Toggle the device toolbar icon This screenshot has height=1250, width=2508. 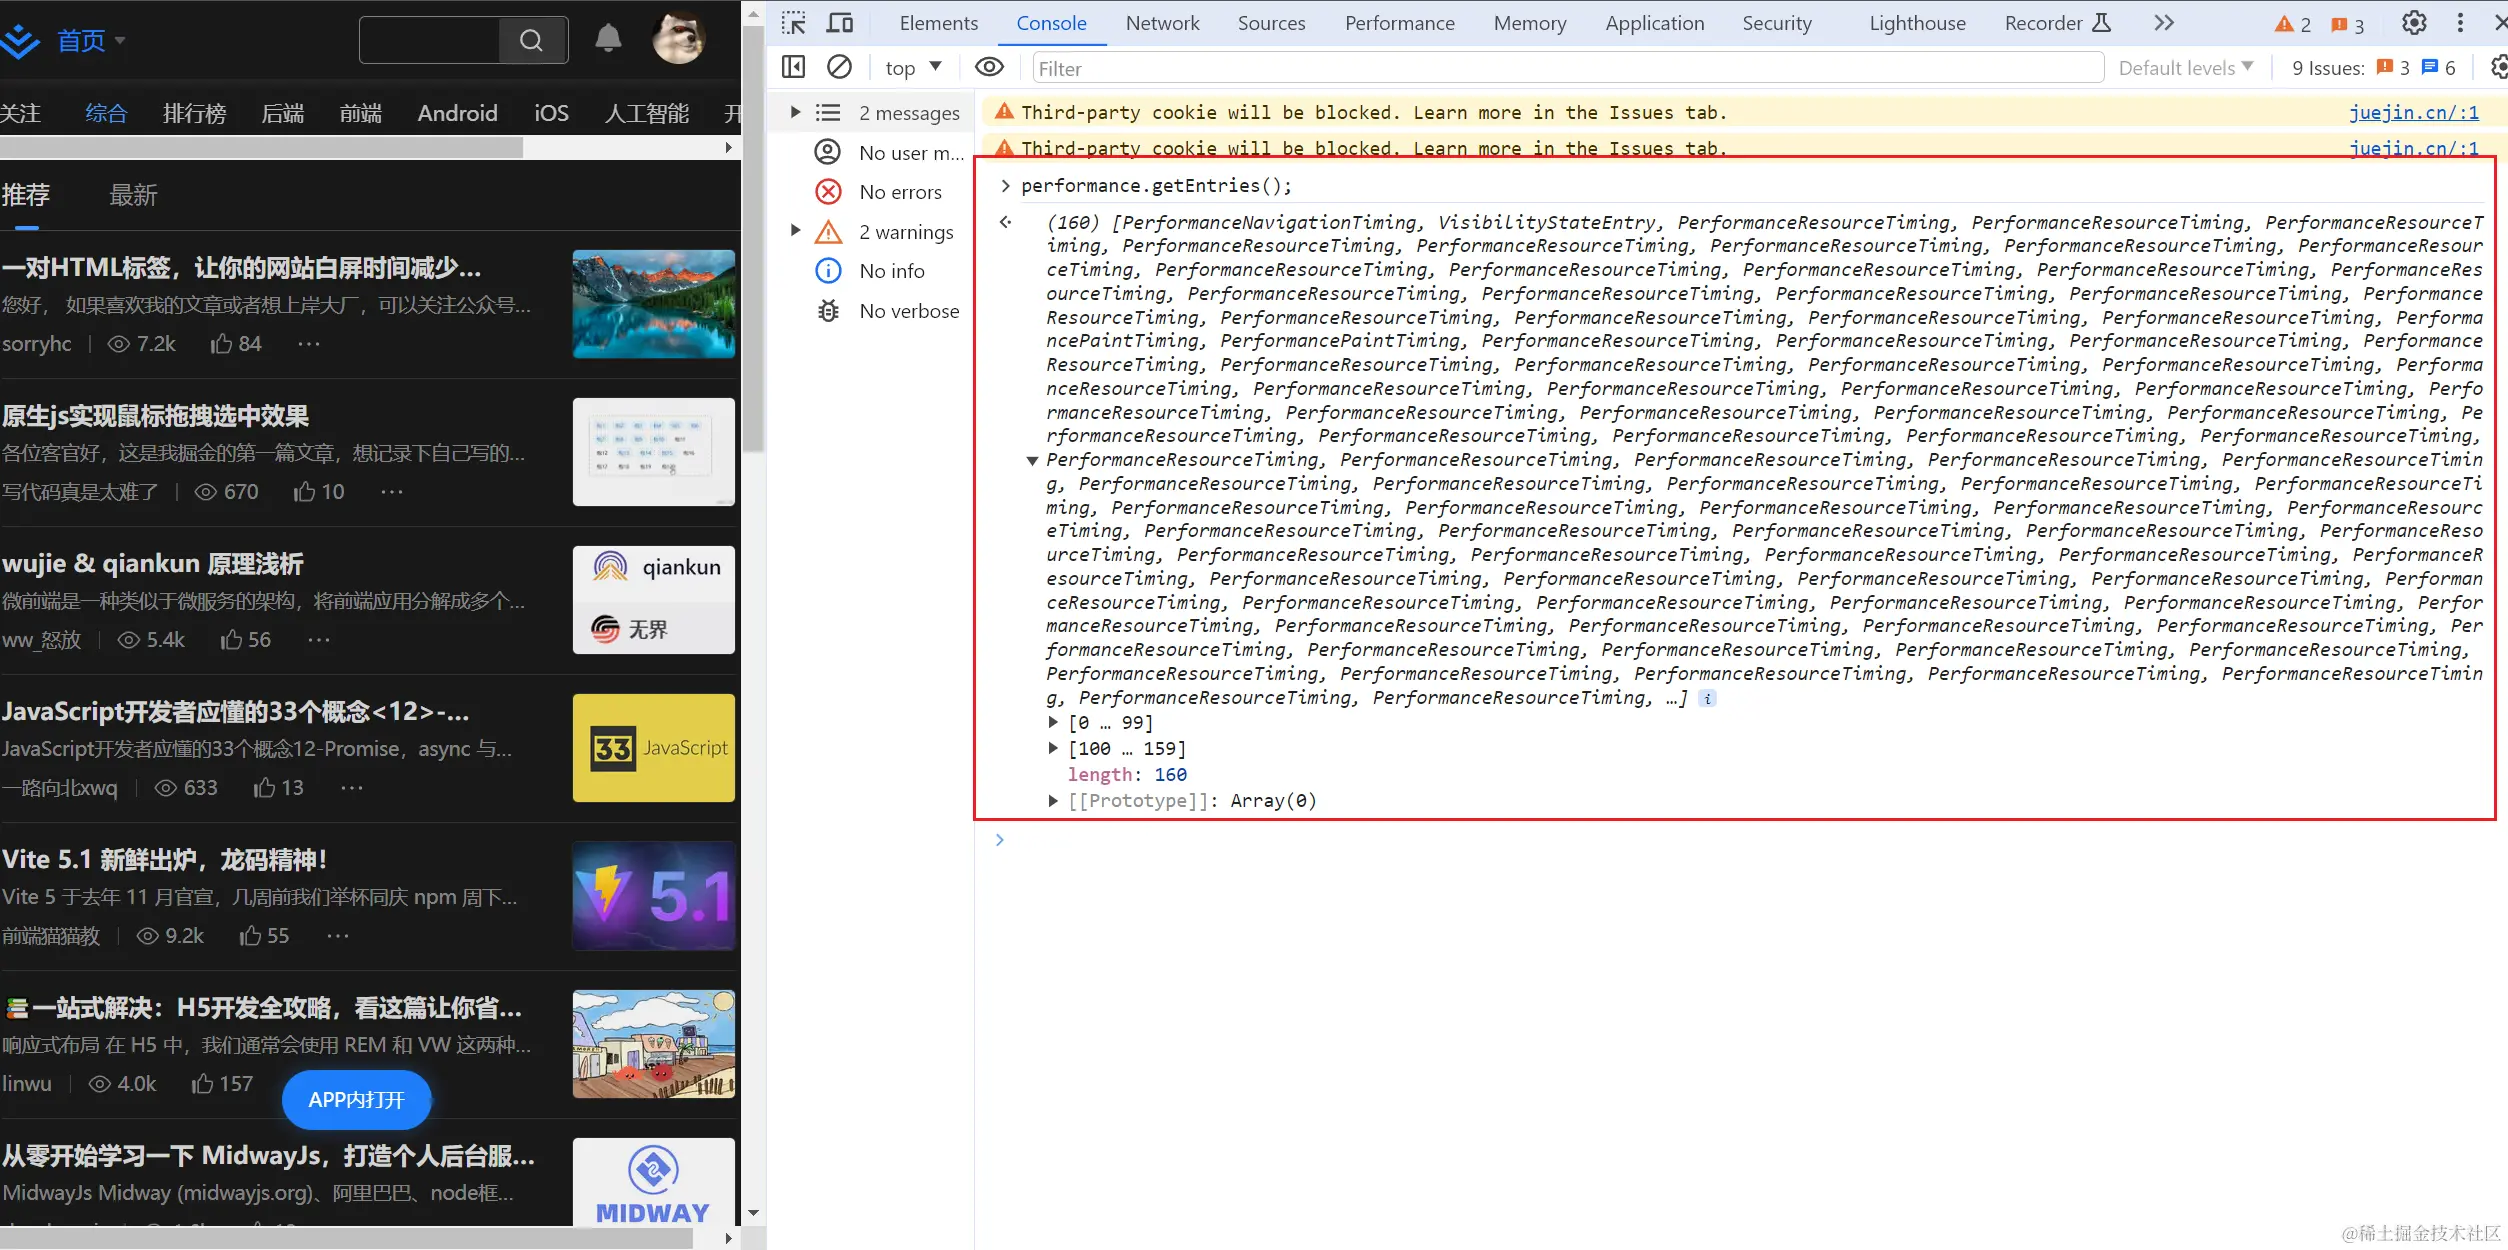[840, 23]
